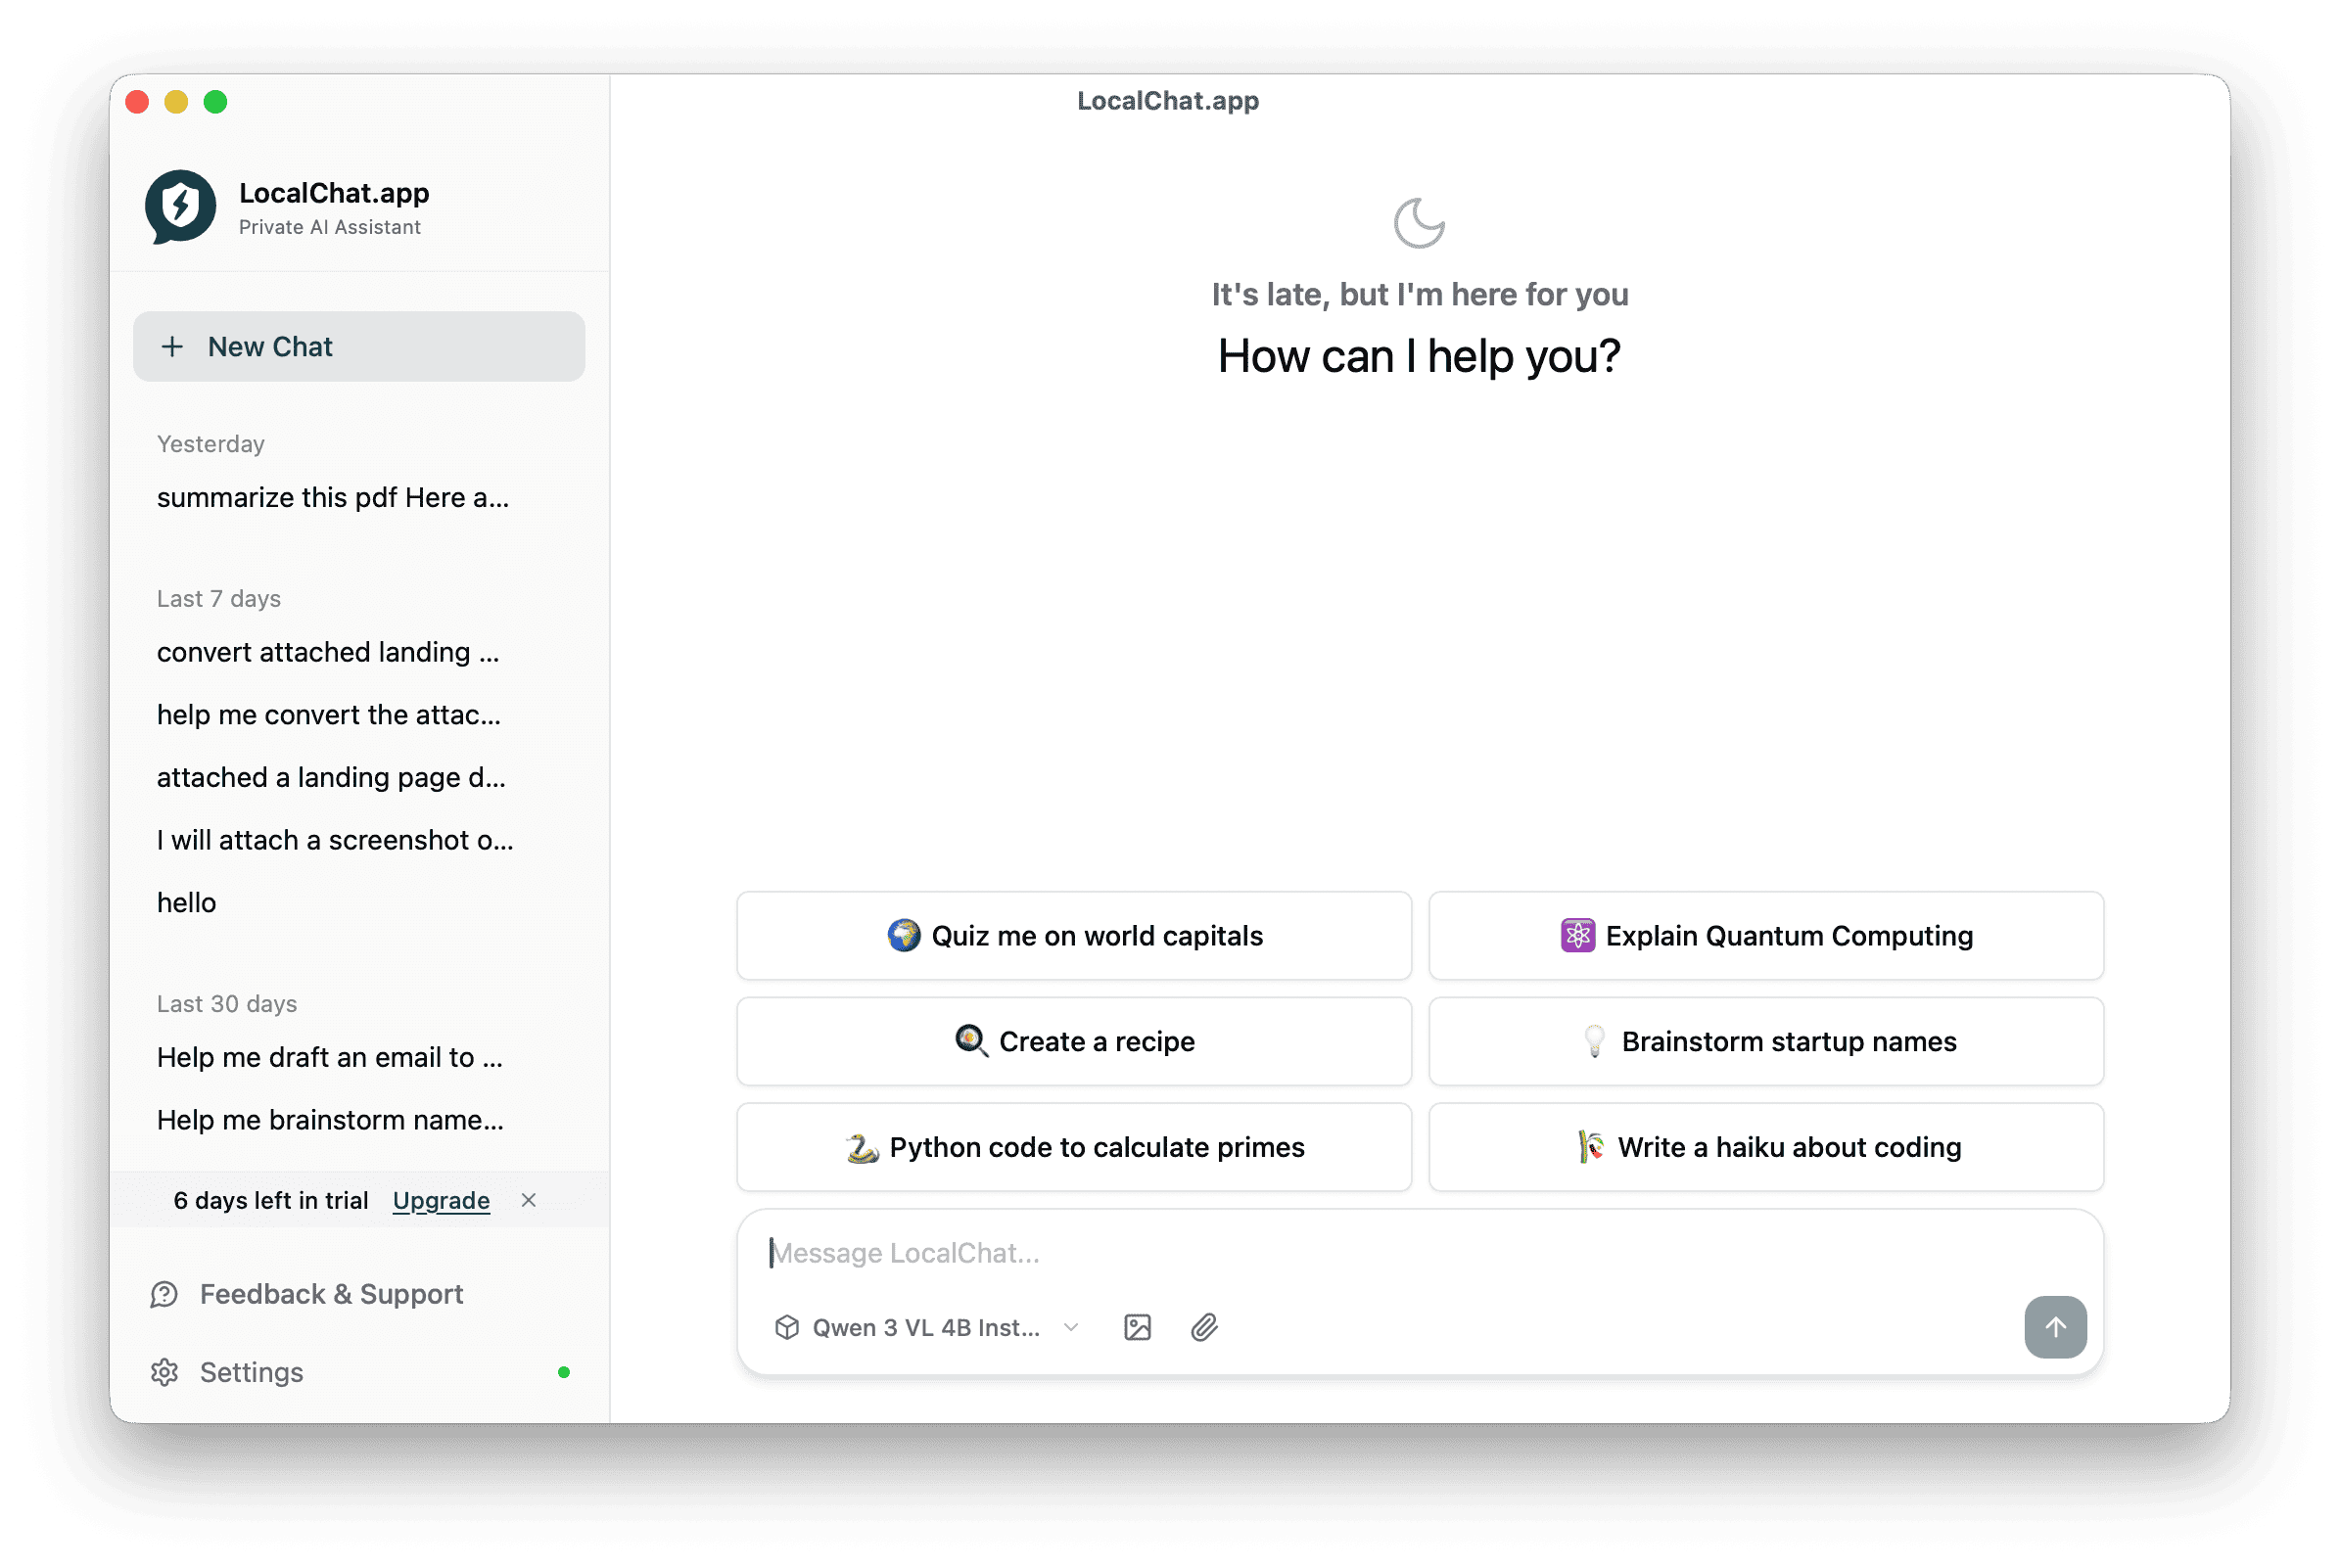Dismiss the trial banner with X
The height and width of the screenshot is (1568, 2340).
(529, 1200)
